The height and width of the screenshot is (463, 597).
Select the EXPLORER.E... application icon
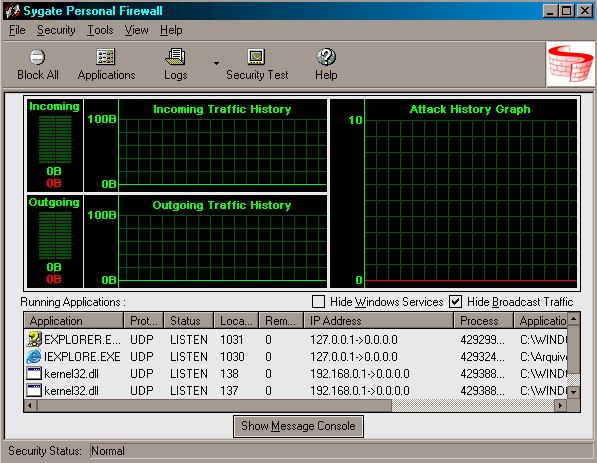click(x=34, y=339)
